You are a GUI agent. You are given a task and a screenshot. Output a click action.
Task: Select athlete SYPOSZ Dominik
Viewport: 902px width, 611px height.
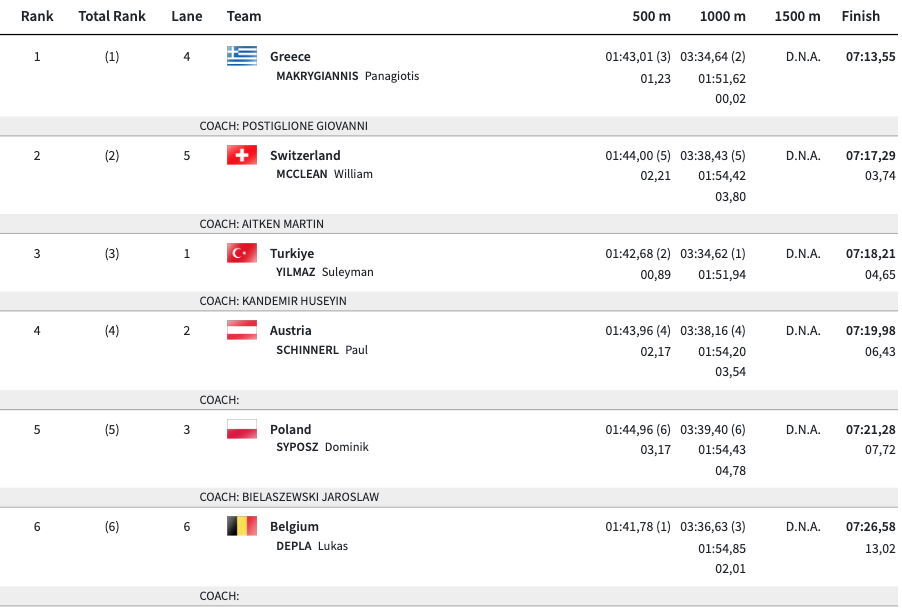point(322,447)
